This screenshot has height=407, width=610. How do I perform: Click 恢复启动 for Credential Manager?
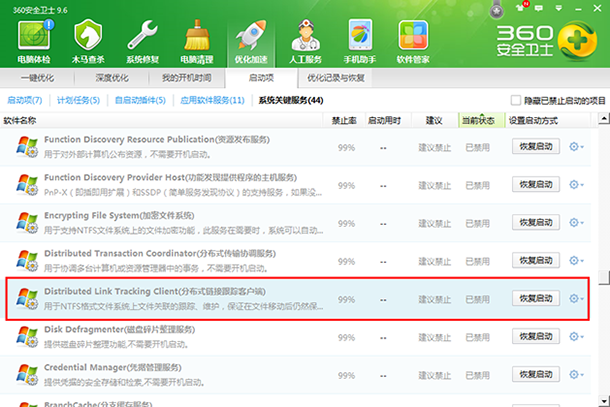pyautogui.click(x=536, y=375)
